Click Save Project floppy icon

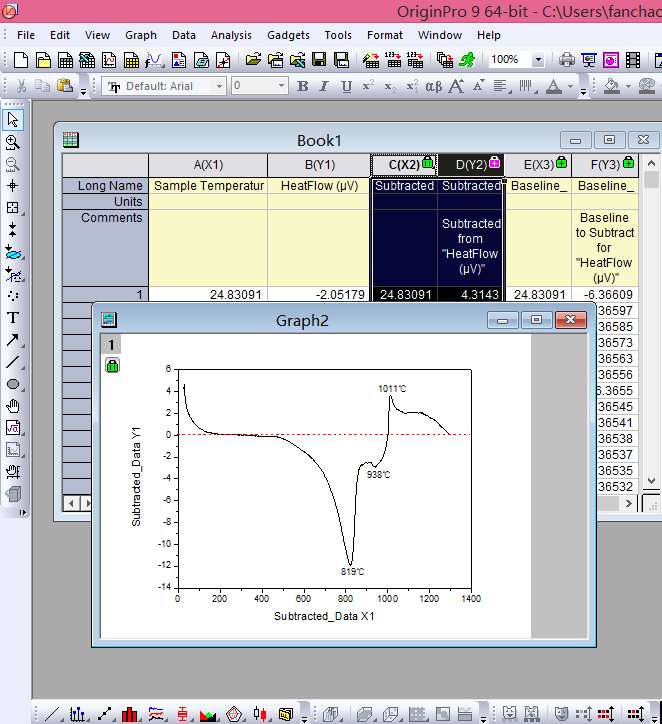(319, 60)
